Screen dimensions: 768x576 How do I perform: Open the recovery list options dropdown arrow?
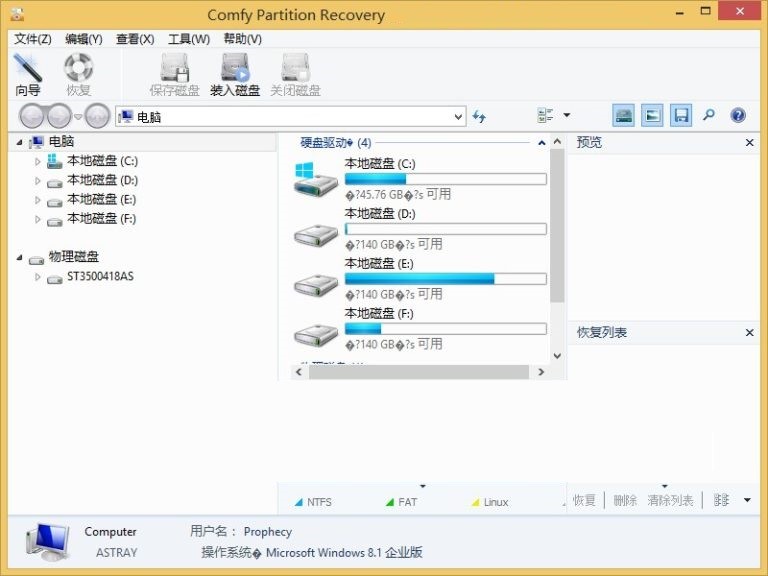(x=747, y=500)
